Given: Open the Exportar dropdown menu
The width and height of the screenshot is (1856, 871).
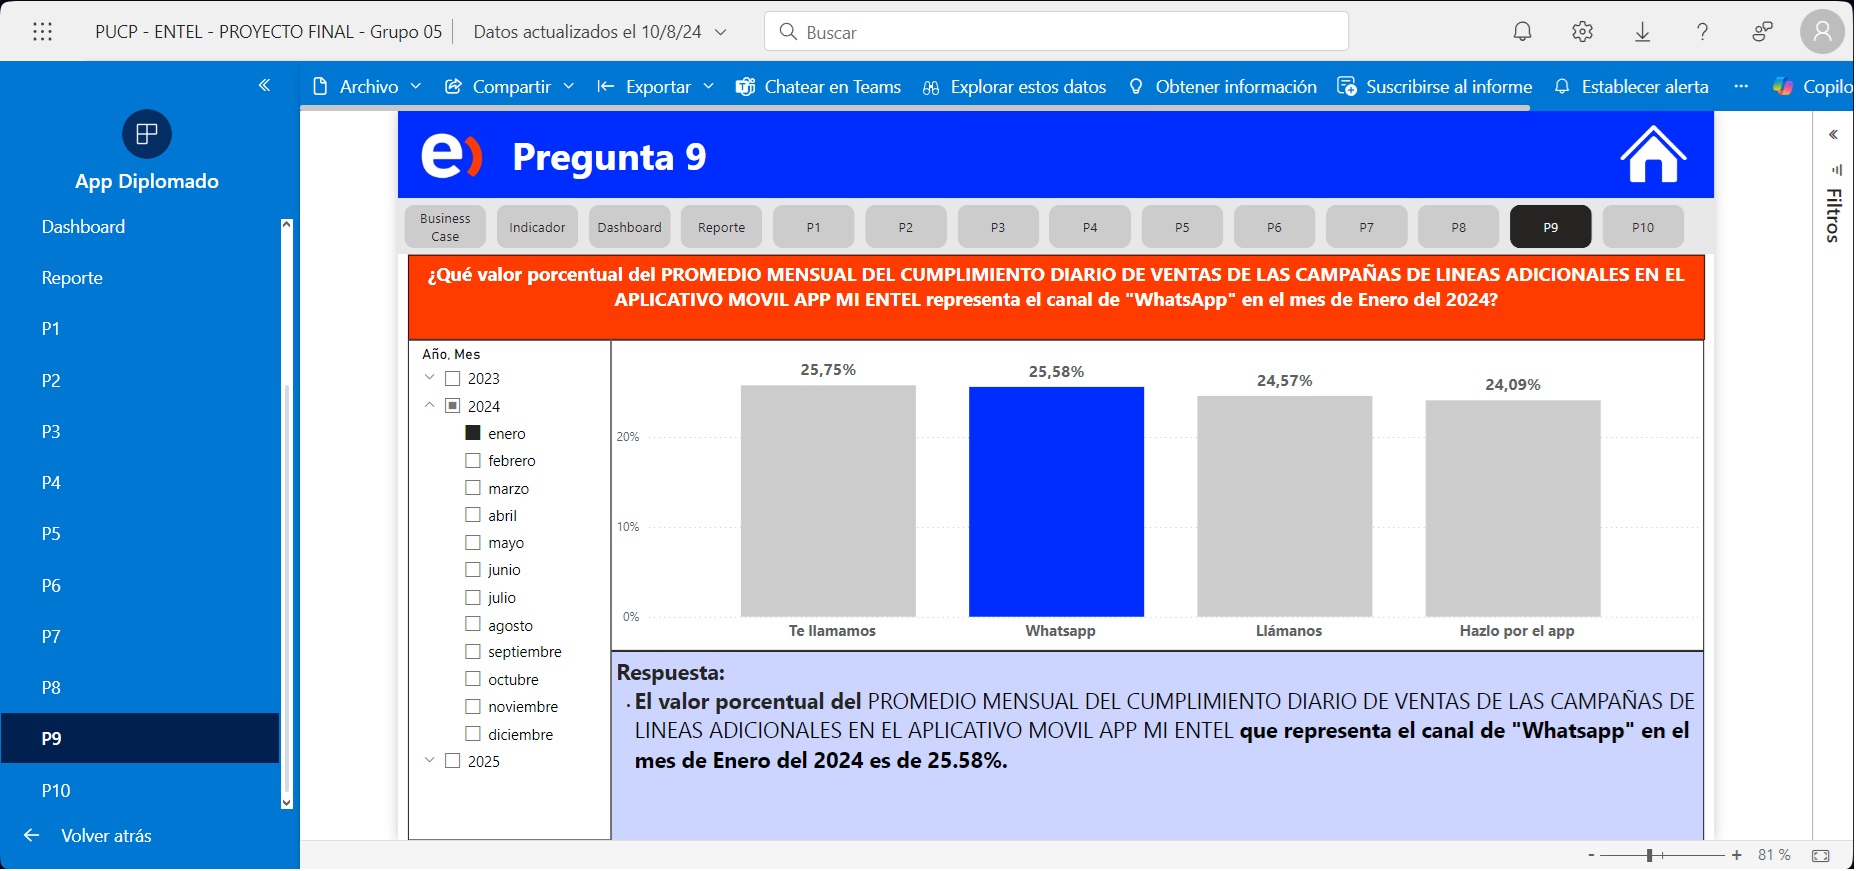Looking at the screenshot, I should [656, 87].
